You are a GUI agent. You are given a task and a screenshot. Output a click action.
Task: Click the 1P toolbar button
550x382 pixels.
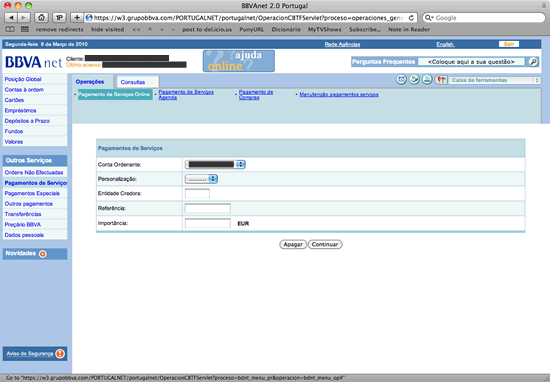59,18
